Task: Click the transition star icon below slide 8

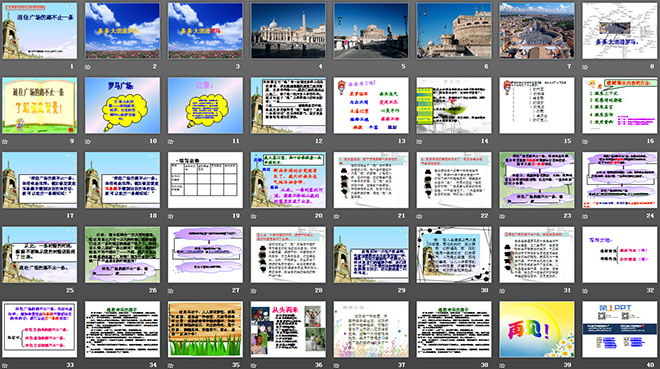Action: (x=585, y=67)
